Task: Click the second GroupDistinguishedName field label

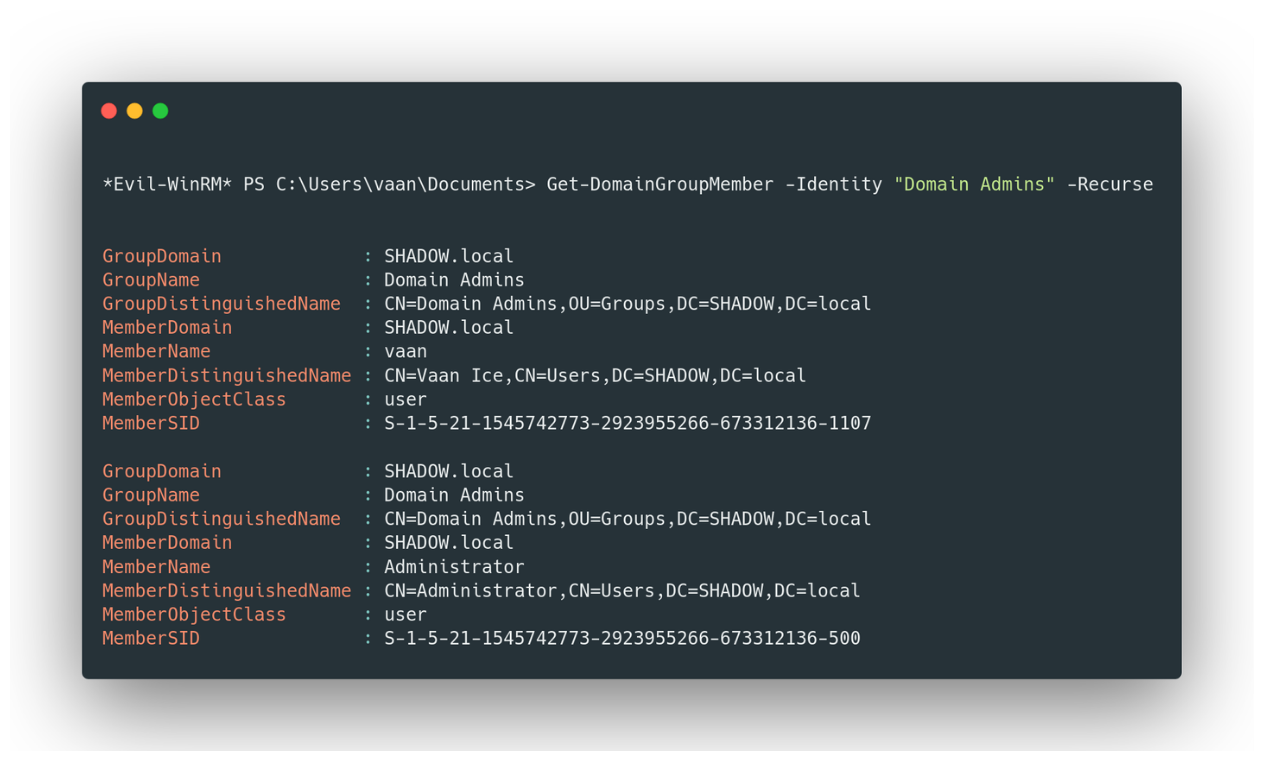Action: (x=221, y=519)
